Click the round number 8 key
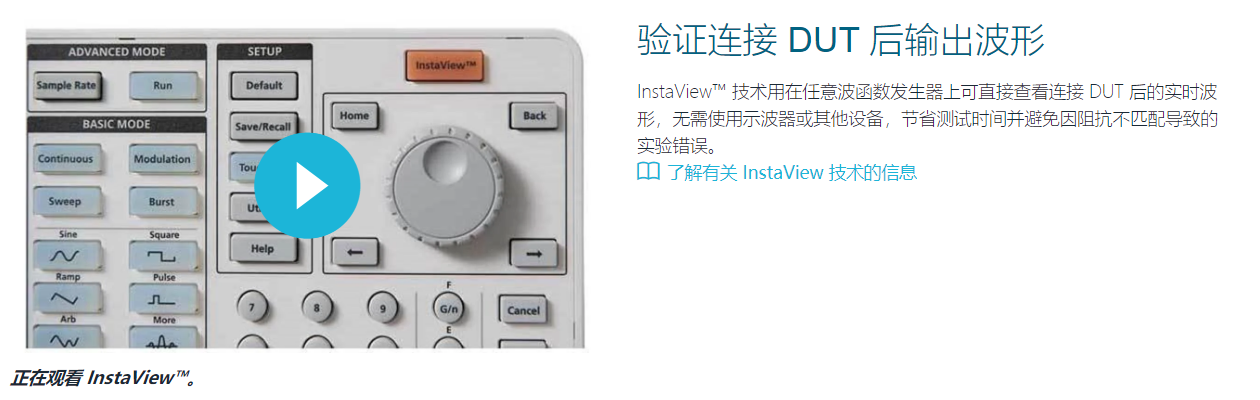Viewport: 1260px width, 400px height. pyautogui.click(x=317, y=308)
